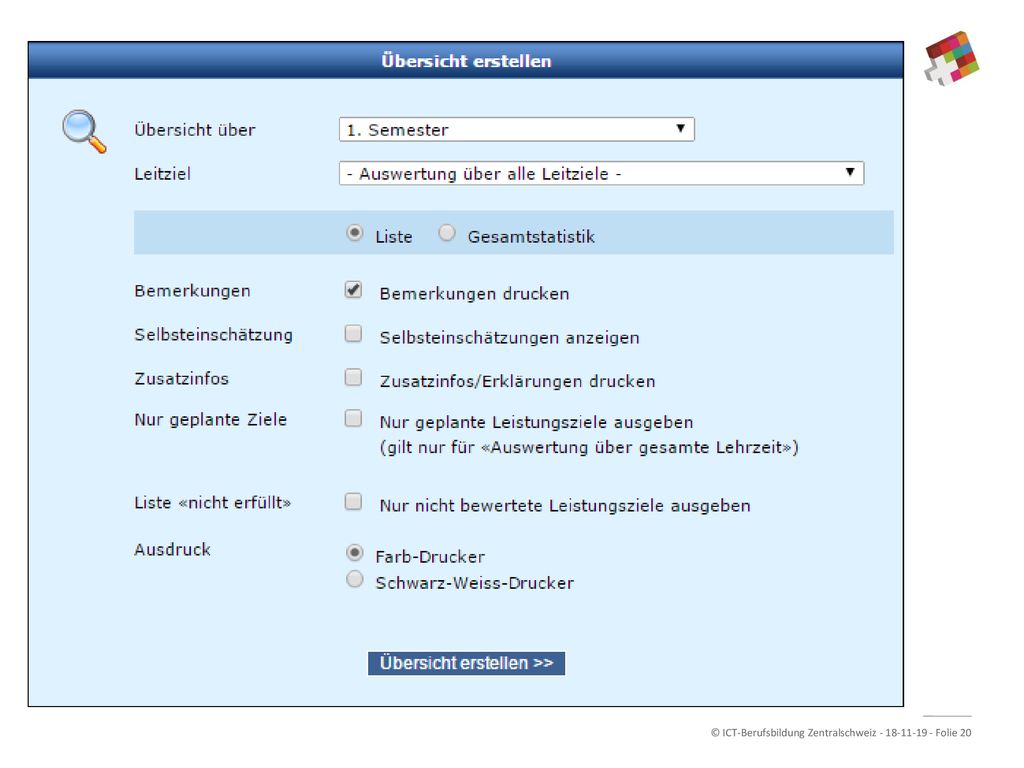Select the Liste radio button

[x=355, y=232]
